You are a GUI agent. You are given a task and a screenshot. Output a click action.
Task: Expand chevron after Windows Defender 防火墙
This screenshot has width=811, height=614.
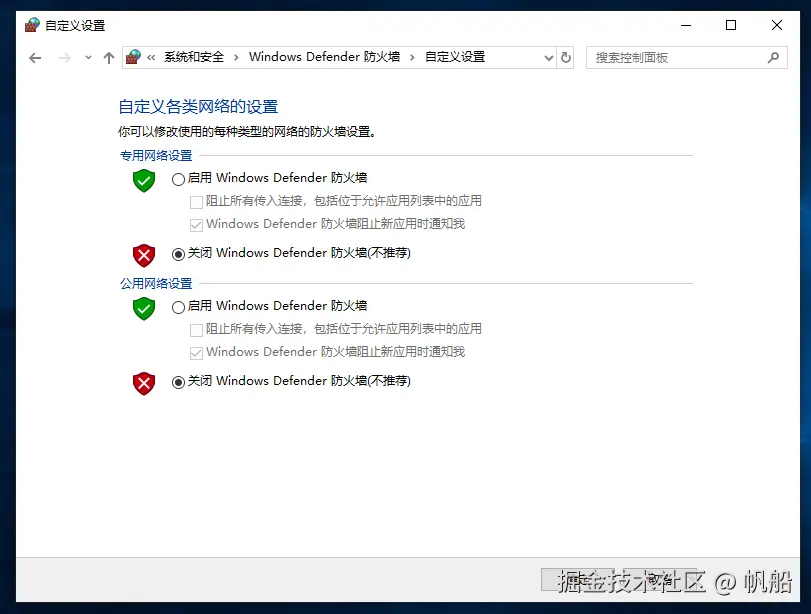click(412, 57)
